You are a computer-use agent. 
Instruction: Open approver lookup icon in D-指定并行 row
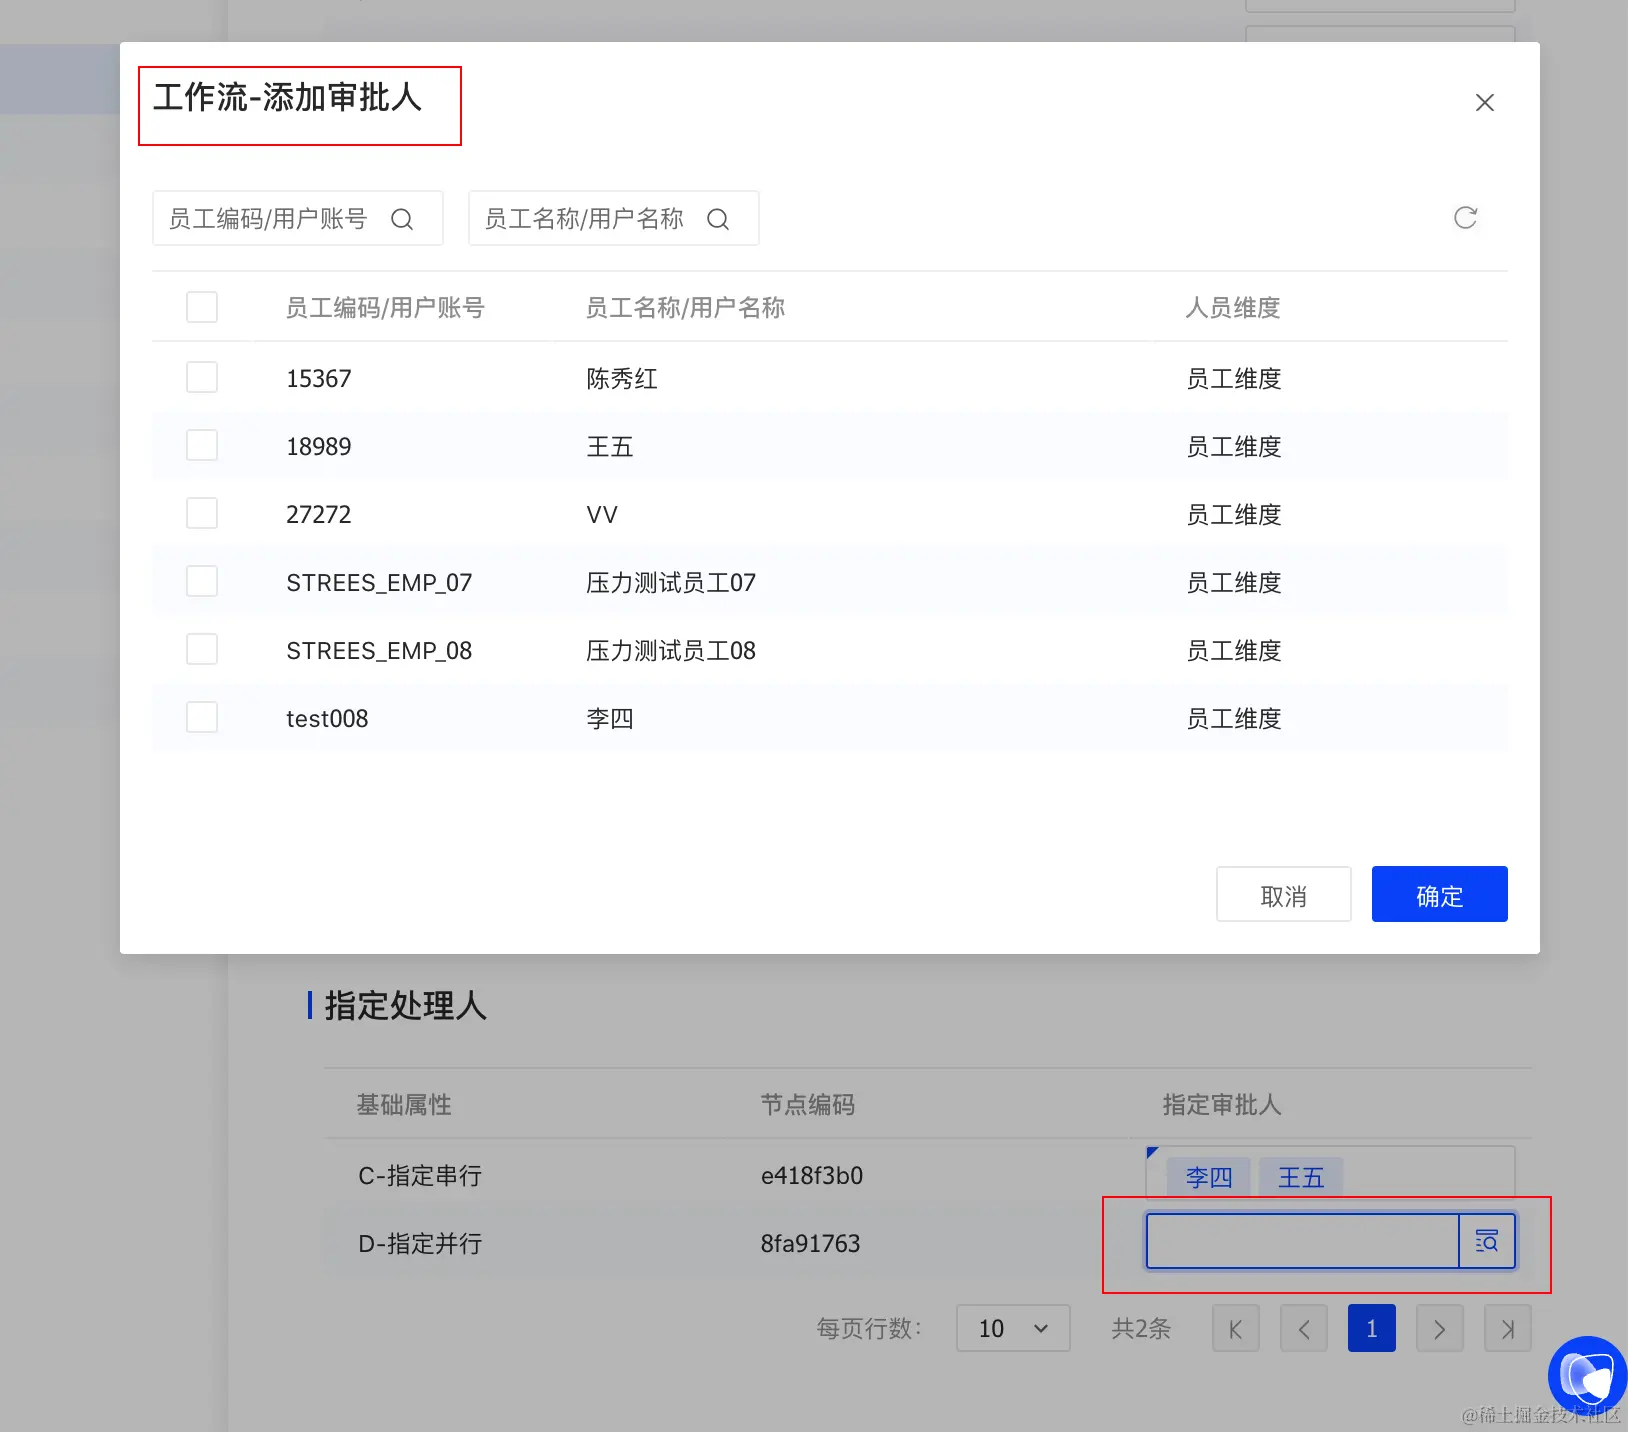tap(1487, 1241)
